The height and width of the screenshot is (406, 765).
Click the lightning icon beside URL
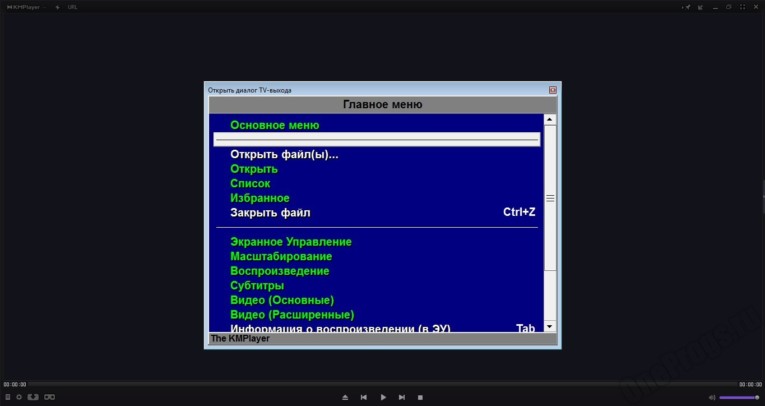click(x=58, y=7)
